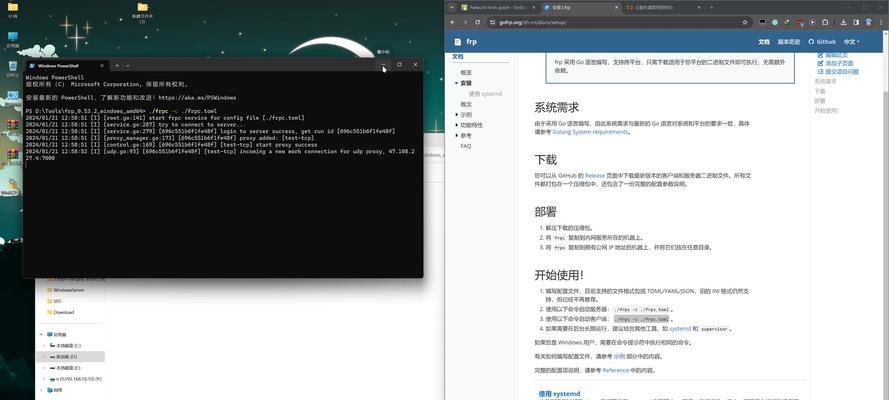Open the 示例 link in the paragraph

click(x=619, y=356)
